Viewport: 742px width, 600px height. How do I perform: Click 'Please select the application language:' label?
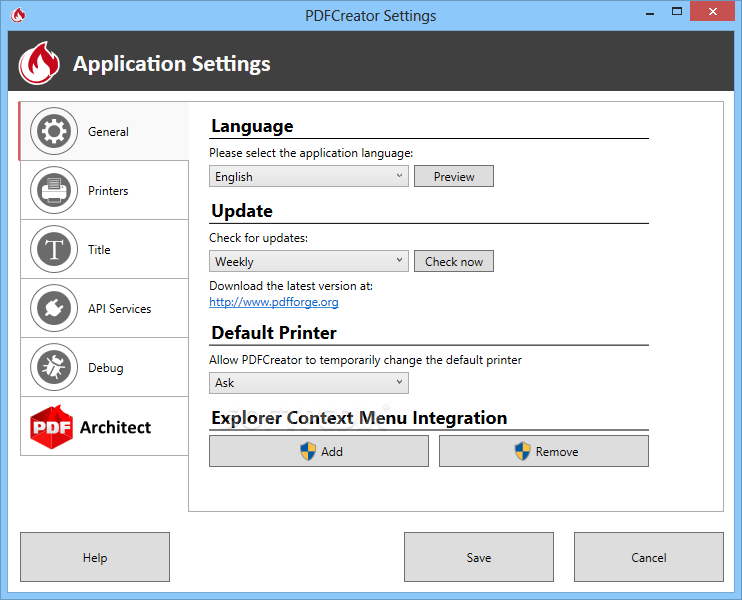(x=311, y=153)
